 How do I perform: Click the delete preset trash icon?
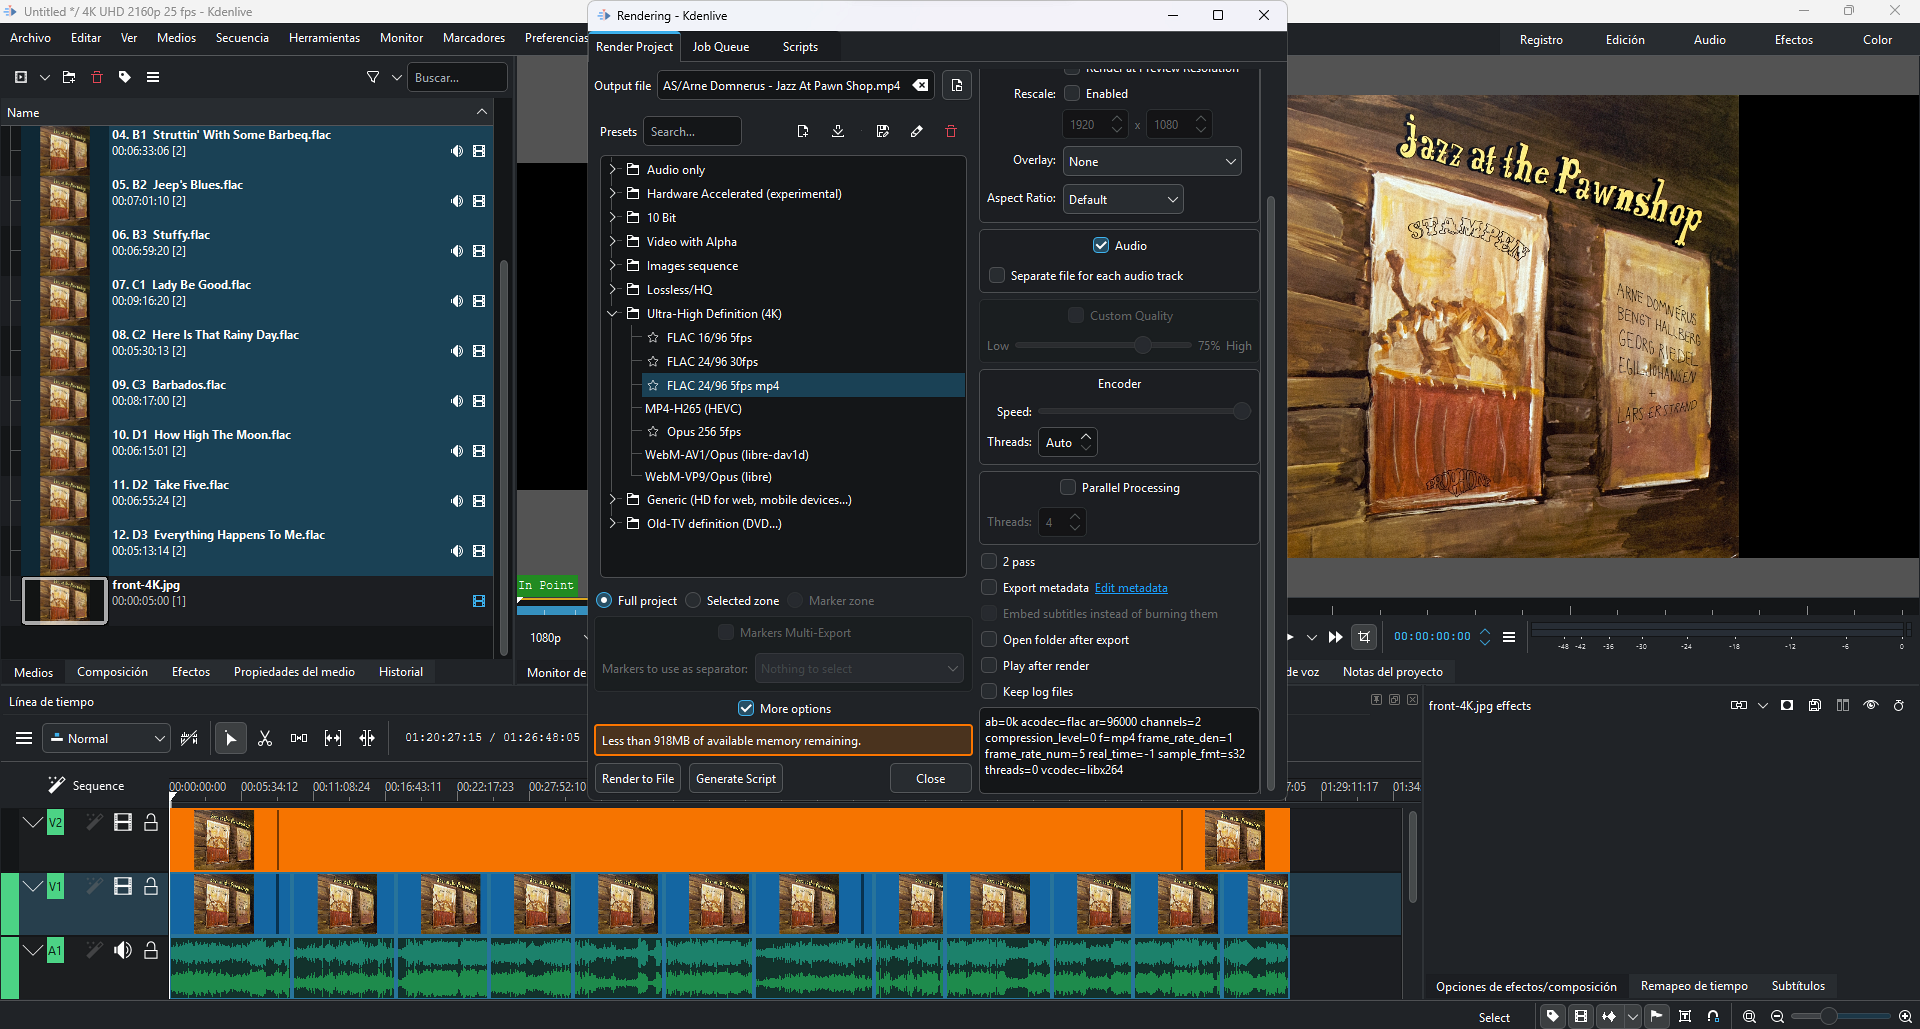pos(951,132)
